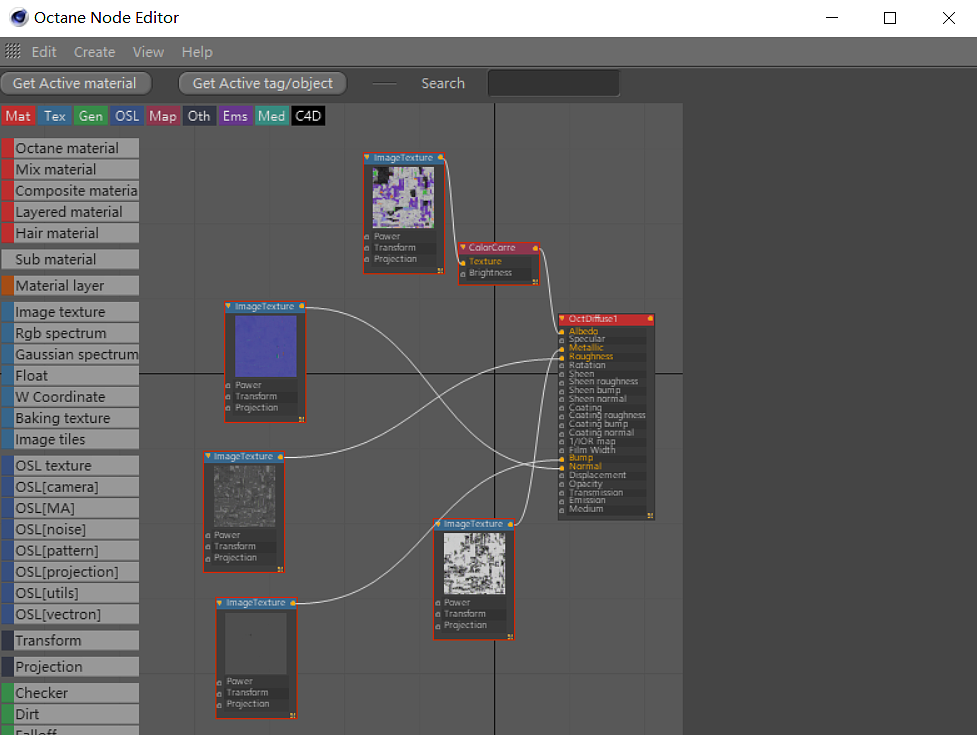Click Get Active material button
This screenshot has height=735, width=977.
[x=76, y=83]
